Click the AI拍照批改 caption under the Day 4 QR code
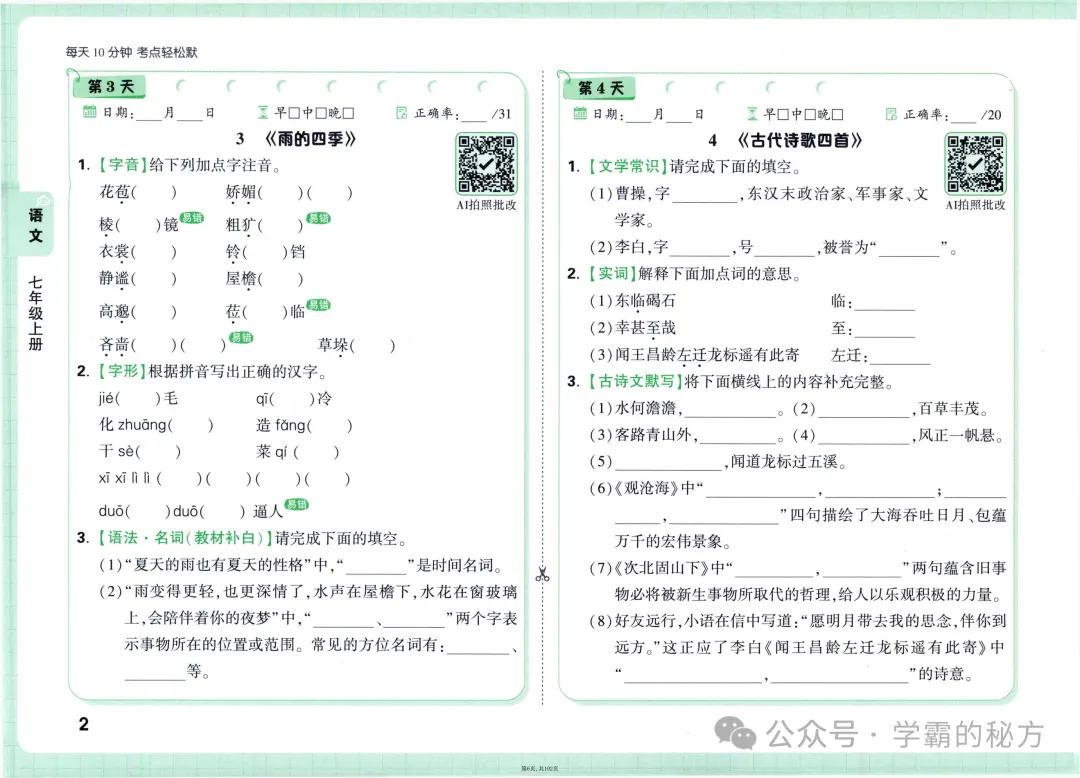Image resolution: width=1080 pixels, height=778 pixels. tap(975, 205)
